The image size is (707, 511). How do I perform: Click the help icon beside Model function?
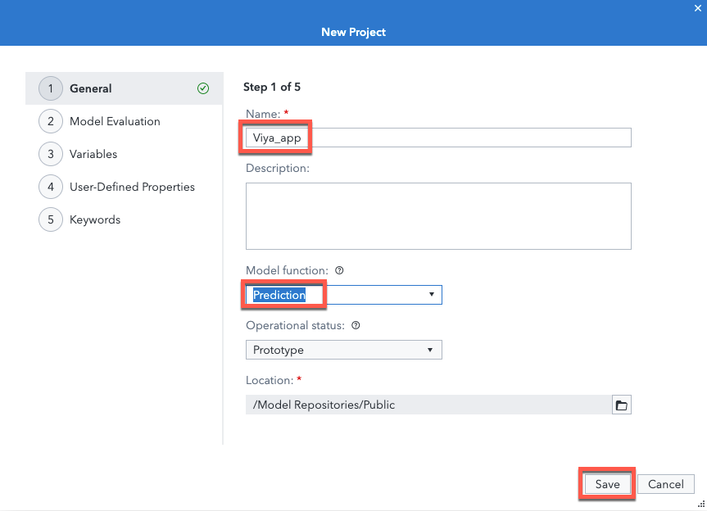339,271
